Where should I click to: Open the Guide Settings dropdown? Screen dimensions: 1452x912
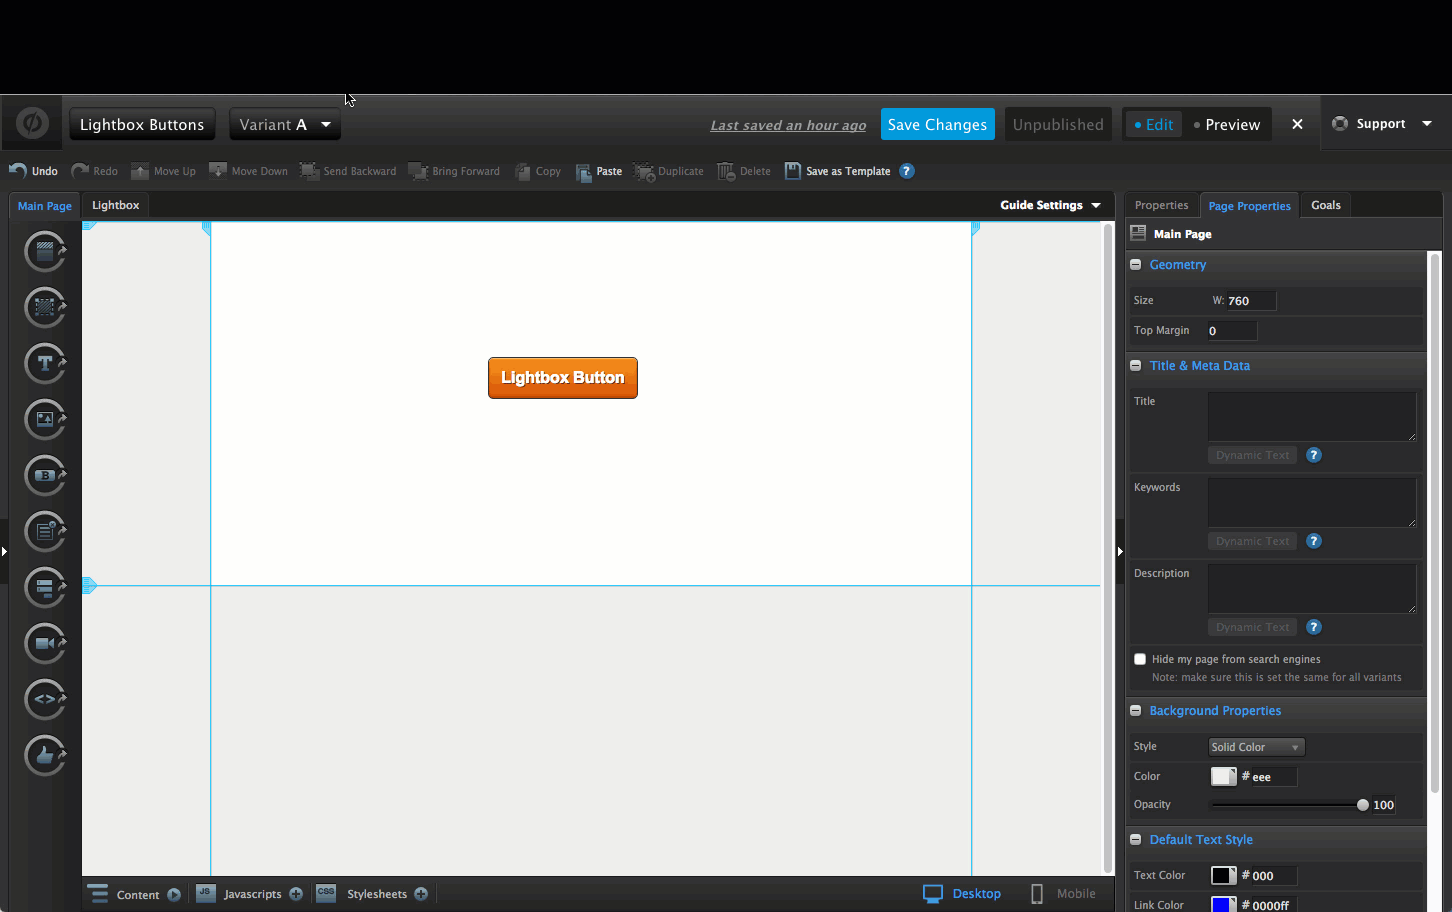tap(1050, 205)
